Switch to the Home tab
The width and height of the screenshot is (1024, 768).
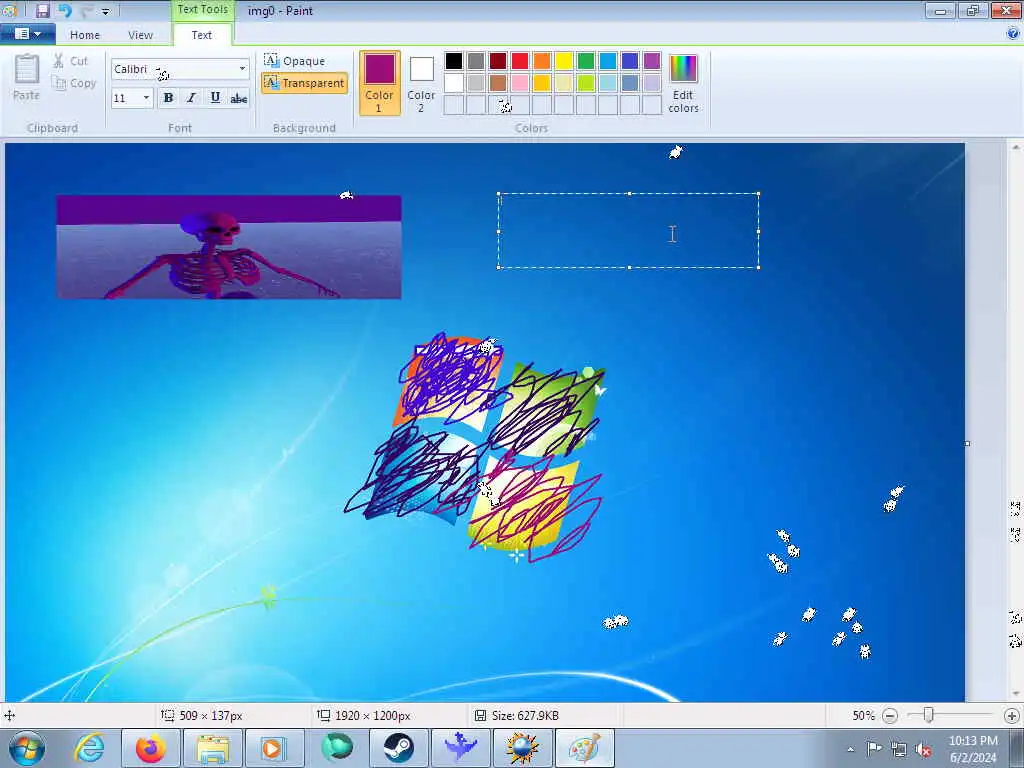coord(85,35)
